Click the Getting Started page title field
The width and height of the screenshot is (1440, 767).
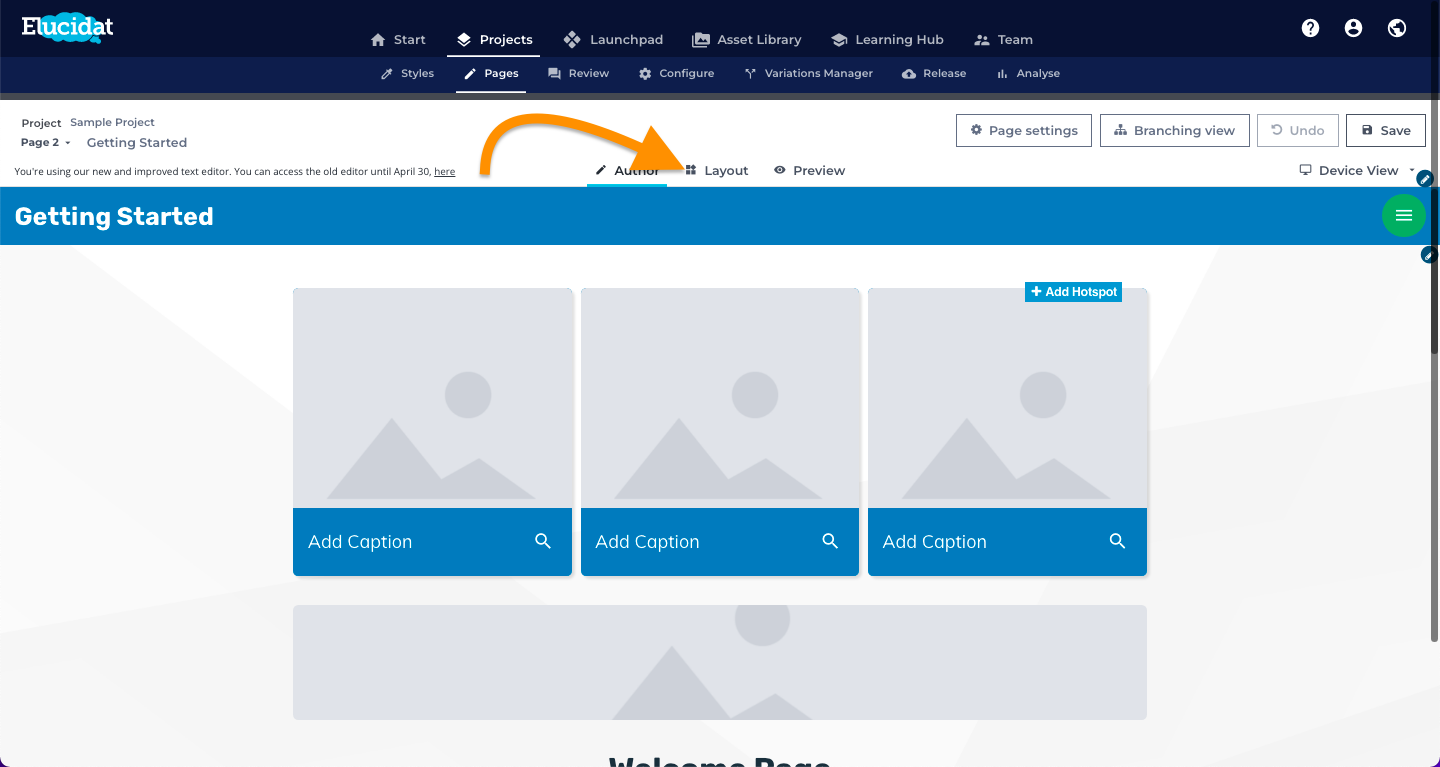tap(137, 143)
